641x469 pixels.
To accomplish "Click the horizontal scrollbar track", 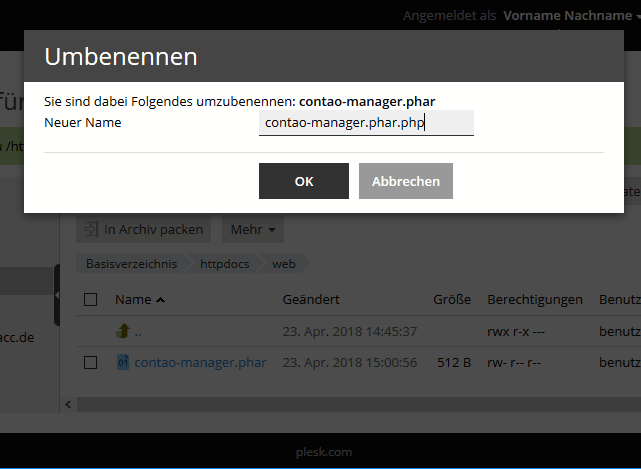I will pos(359,404).
